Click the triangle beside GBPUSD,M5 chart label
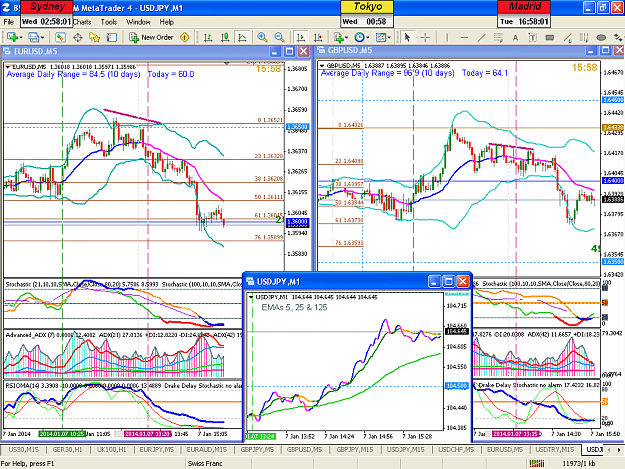Screen dimensions: 625x469 322,65
